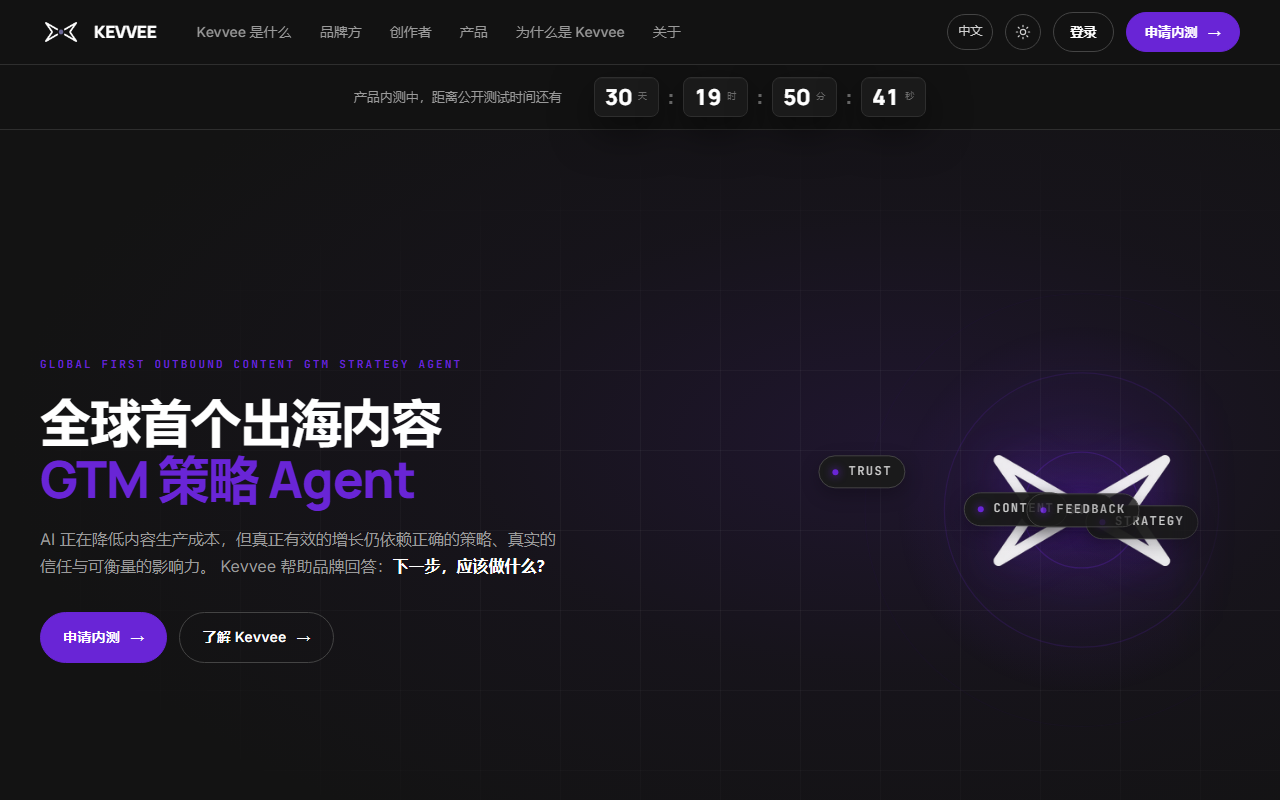
Task: Click the 产品内测中 countdown label text
Action: coord(457,97)
